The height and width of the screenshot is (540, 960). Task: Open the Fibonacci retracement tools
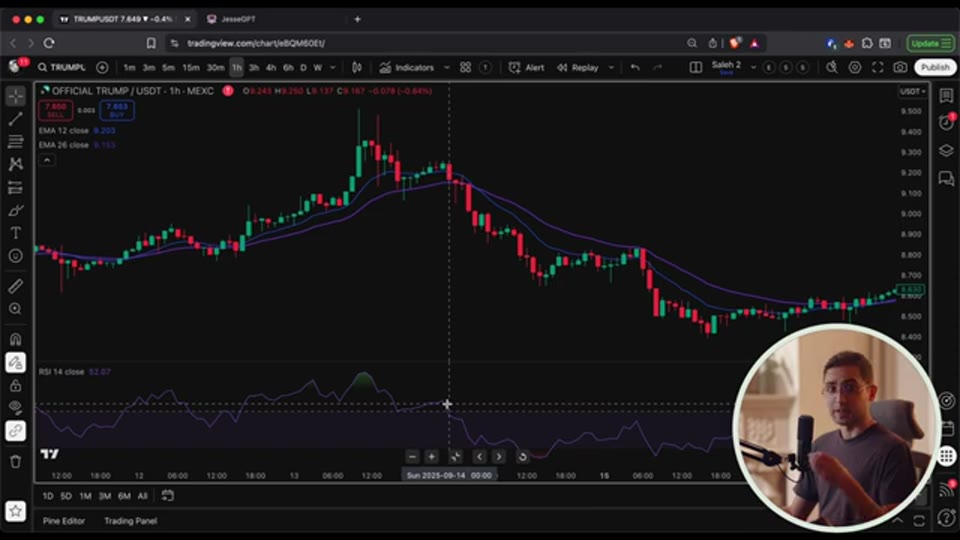(x=16, y=142)
